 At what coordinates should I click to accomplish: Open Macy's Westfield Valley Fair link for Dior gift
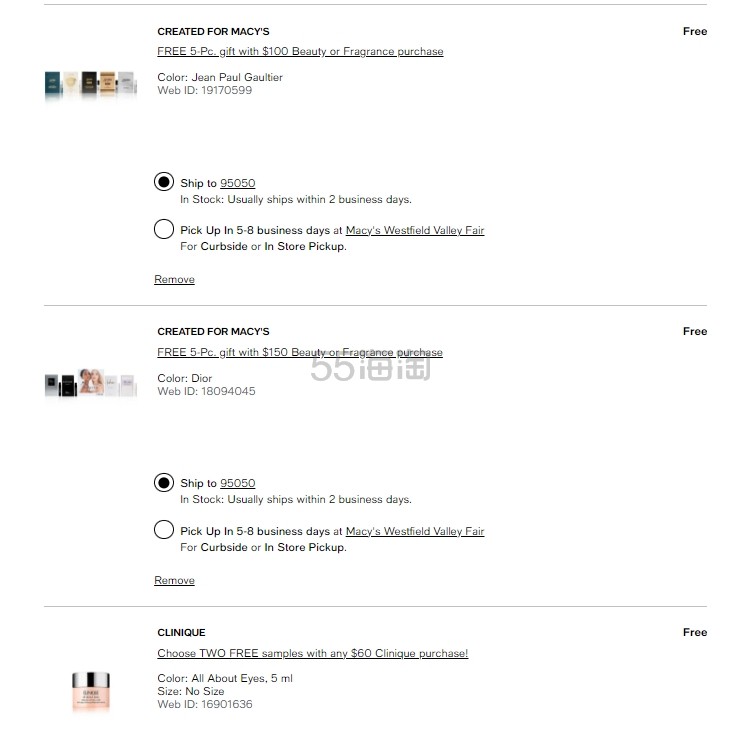[415, 531]
